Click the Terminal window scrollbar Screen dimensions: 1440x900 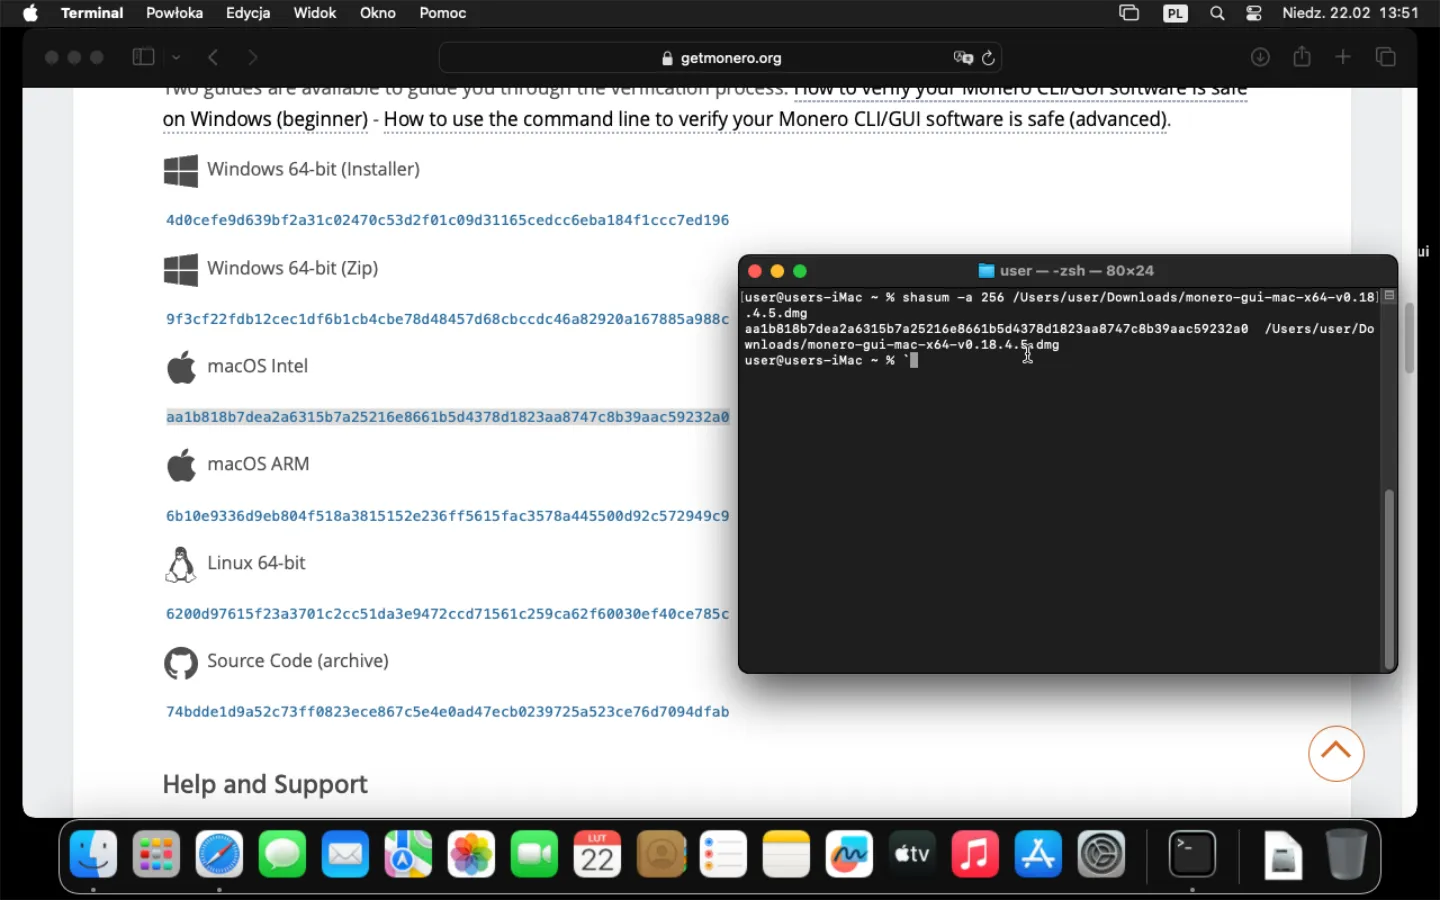pyautogui.click(x=1389, y=579)
